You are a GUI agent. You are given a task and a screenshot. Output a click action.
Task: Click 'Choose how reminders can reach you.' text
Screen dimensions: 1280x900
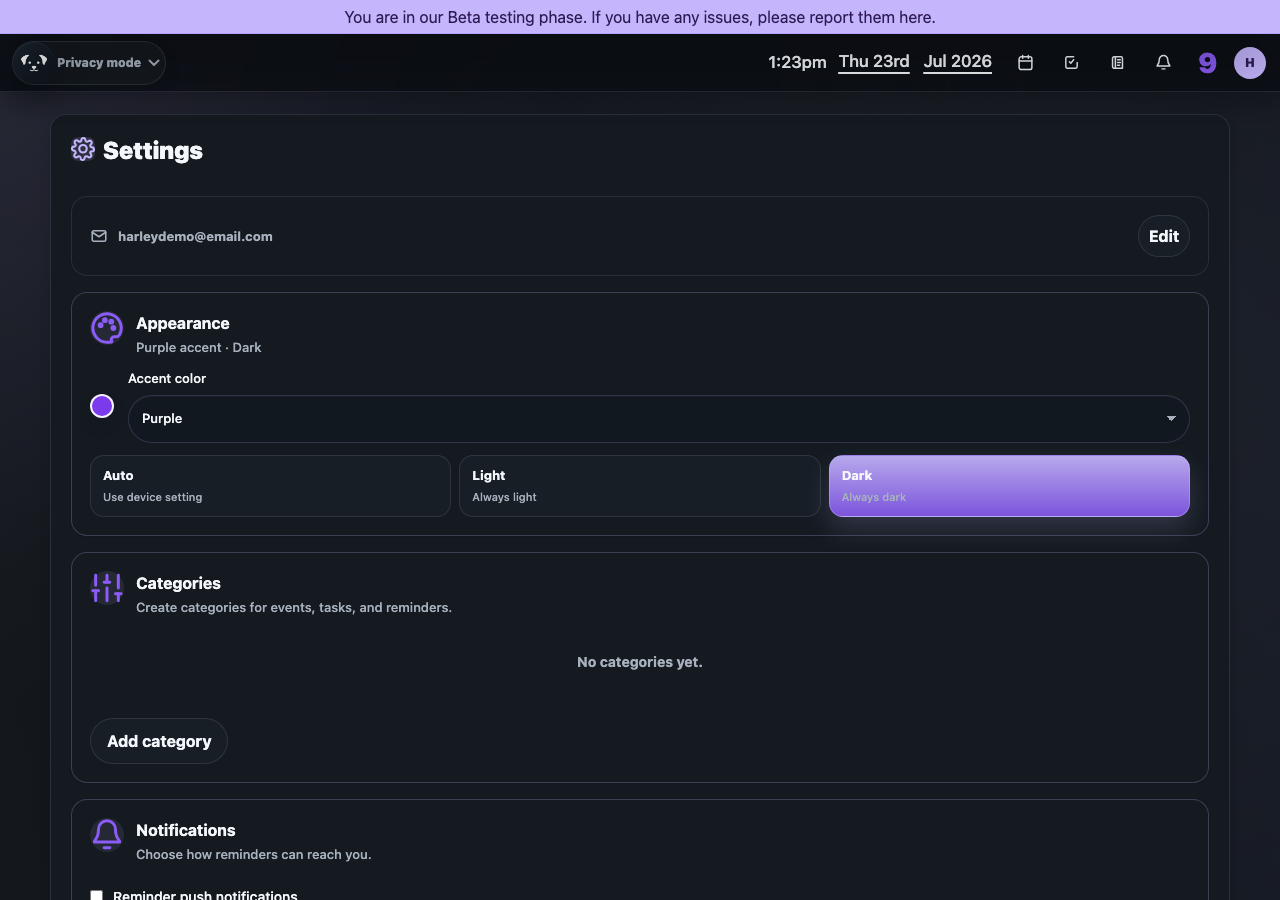(254, 854)
